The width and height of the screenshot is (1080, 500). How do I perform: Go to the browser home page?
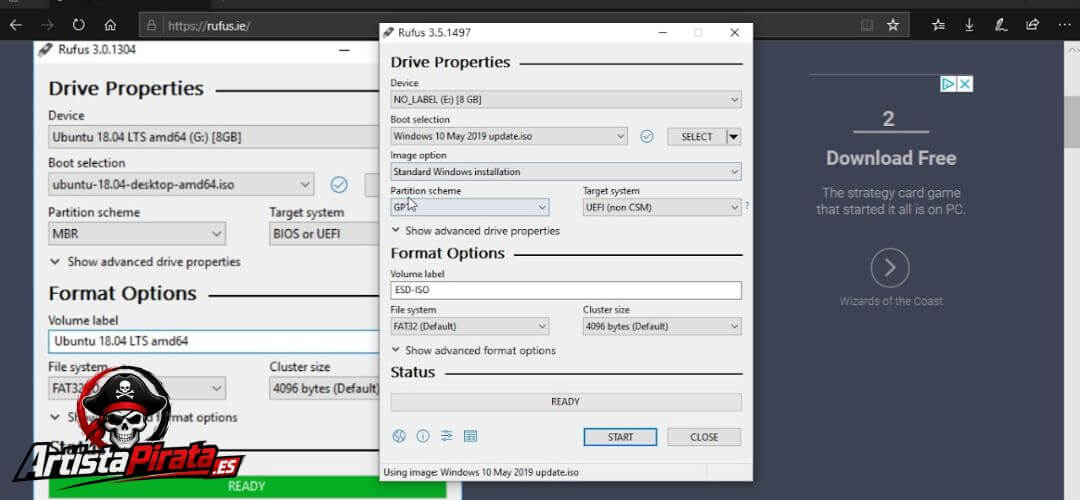click(110, 25)
